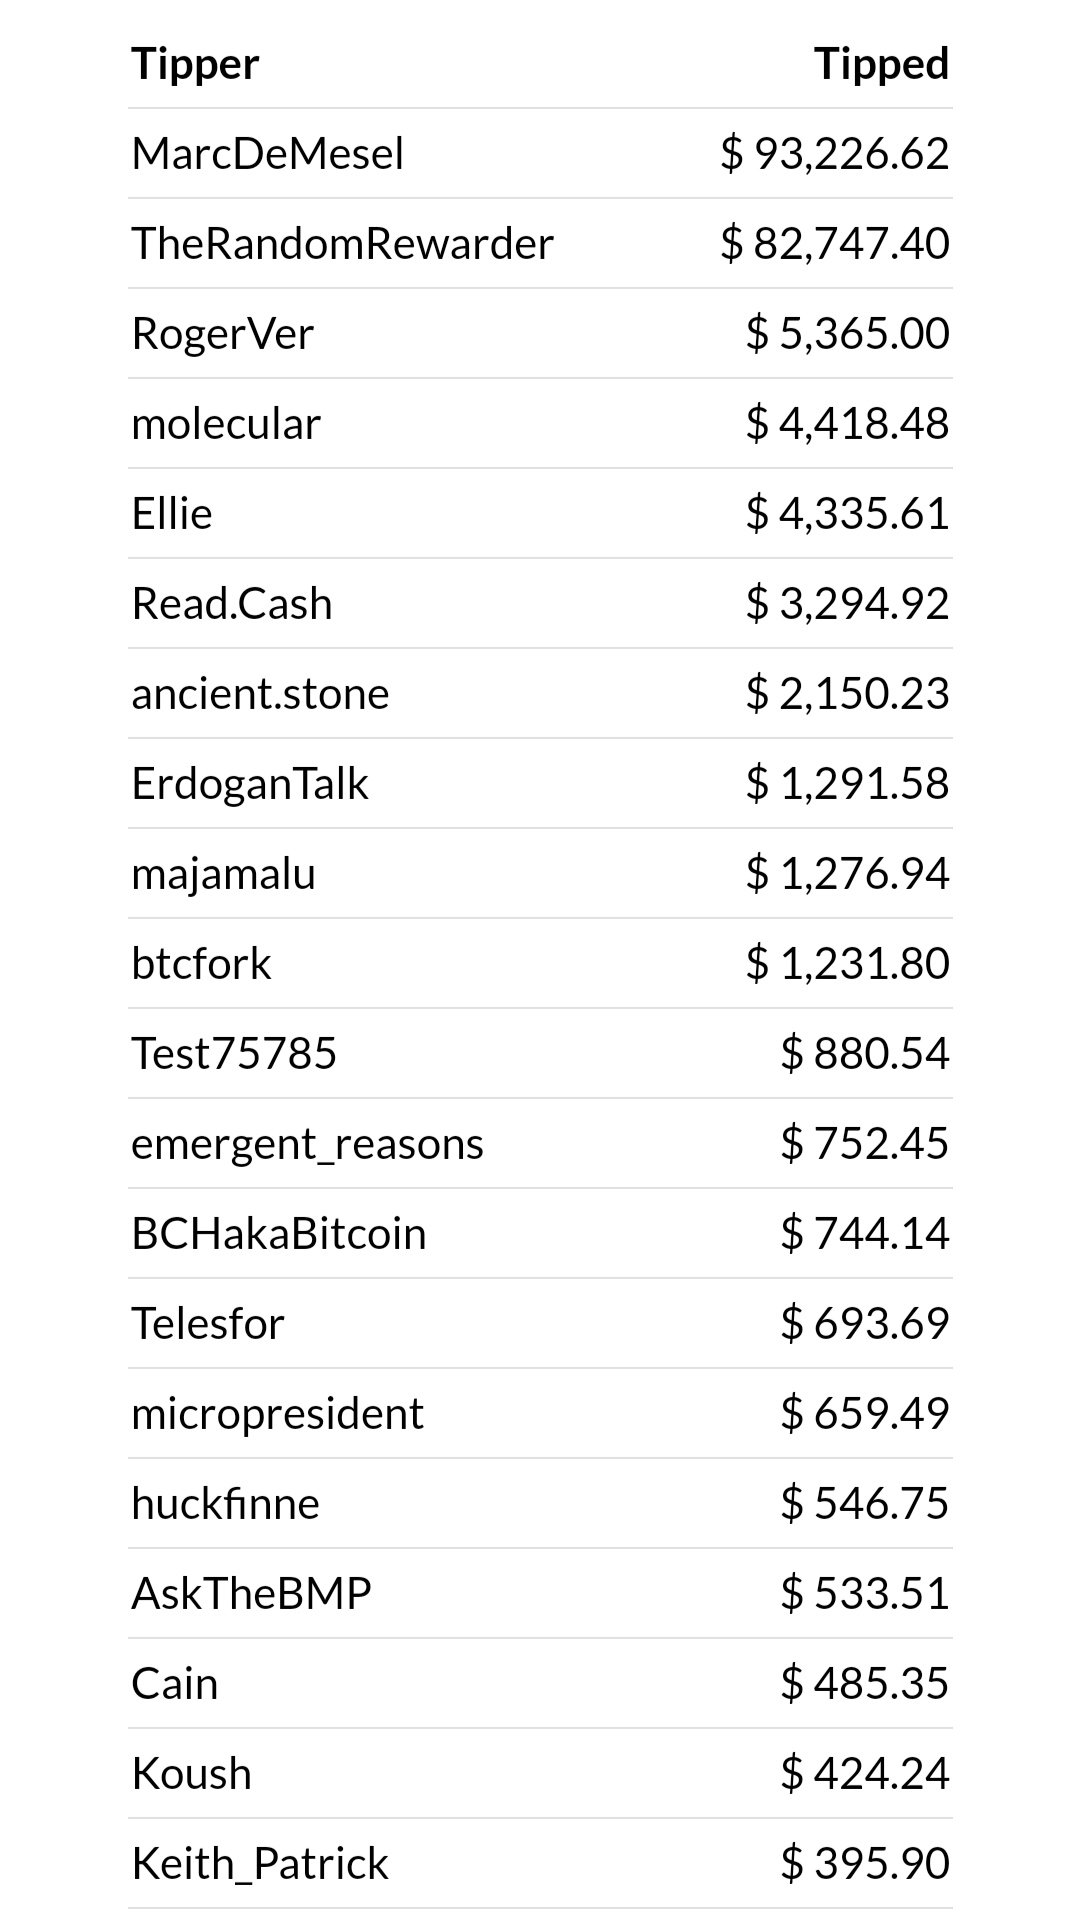Click the Tipper column header
1080x1923 pixels.
(195, 64)
